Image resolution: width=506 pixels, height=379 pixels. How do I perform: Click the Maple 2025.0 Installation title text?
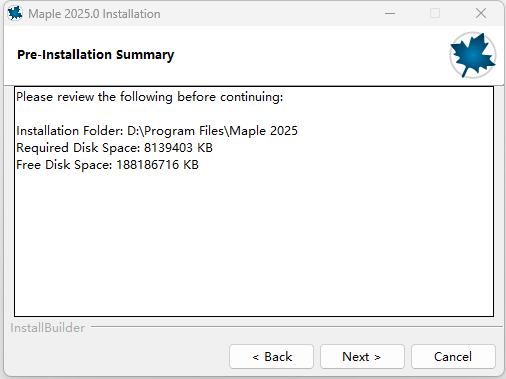94,14
